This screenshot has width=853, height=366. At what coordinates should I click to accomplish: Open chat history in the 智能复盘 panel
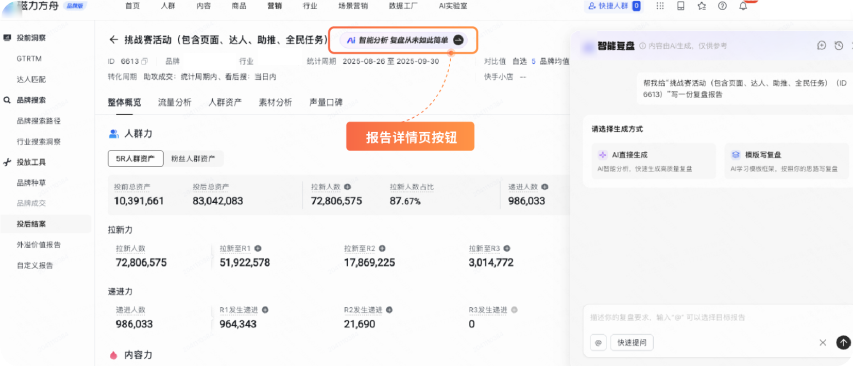tap(839, 46)
